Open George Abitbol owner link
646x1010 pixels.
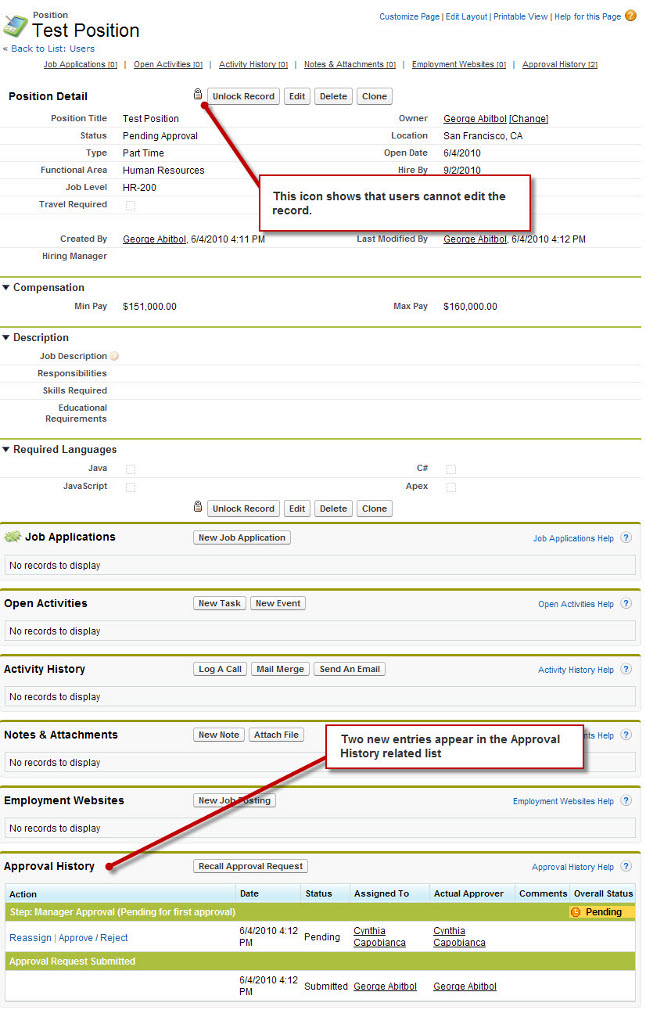[x=475, y=119]
